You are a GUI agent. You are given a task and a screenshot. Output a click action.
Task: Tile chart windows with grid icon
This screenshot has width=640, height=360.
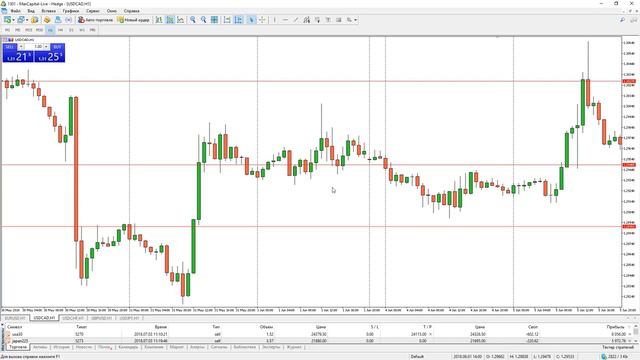214,20
